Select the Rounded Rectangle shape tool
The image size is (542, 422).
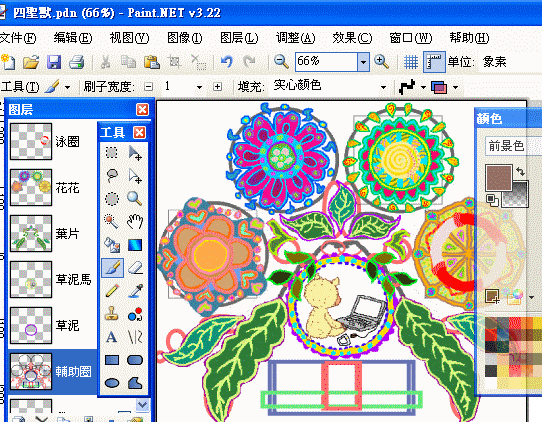click(135, 360)
